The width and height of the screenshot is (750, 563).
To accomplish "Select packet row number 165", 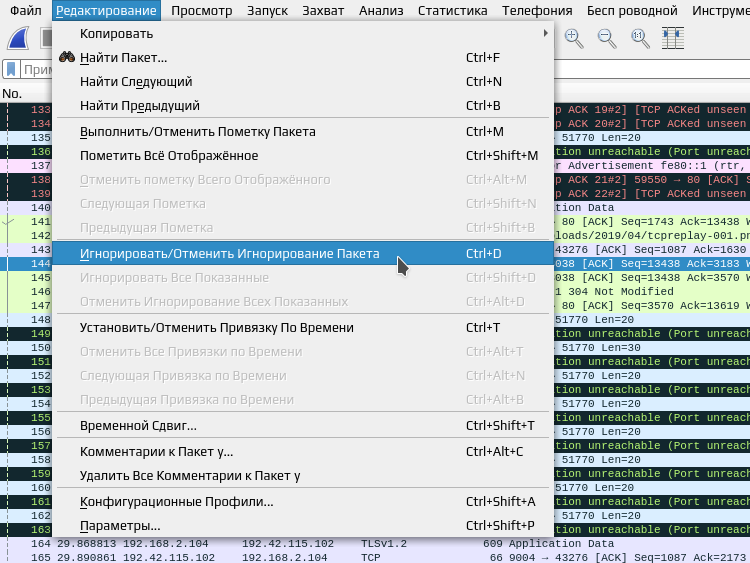I will [375, 558].
